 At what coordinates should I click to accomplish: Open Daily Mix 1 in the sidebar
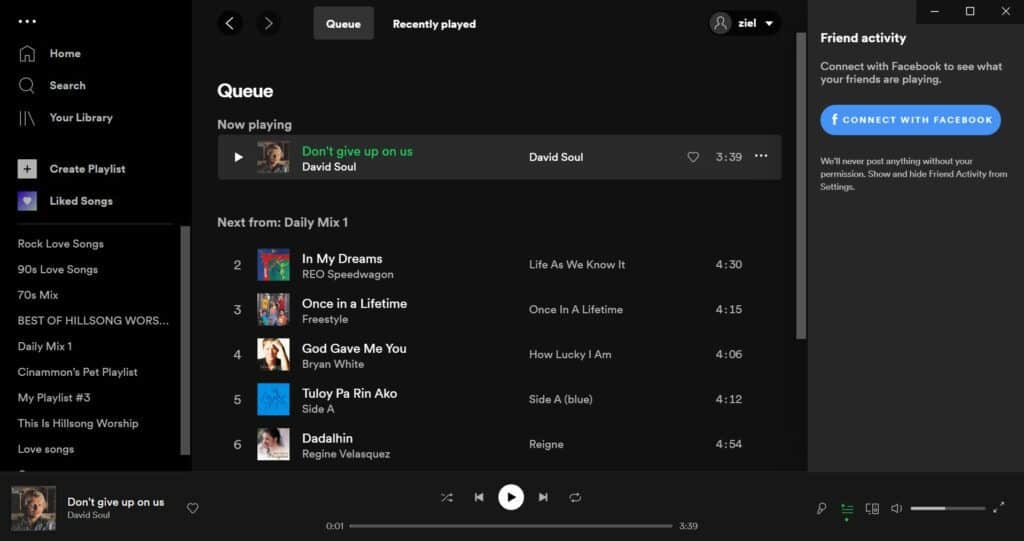(x=44, y=346)
